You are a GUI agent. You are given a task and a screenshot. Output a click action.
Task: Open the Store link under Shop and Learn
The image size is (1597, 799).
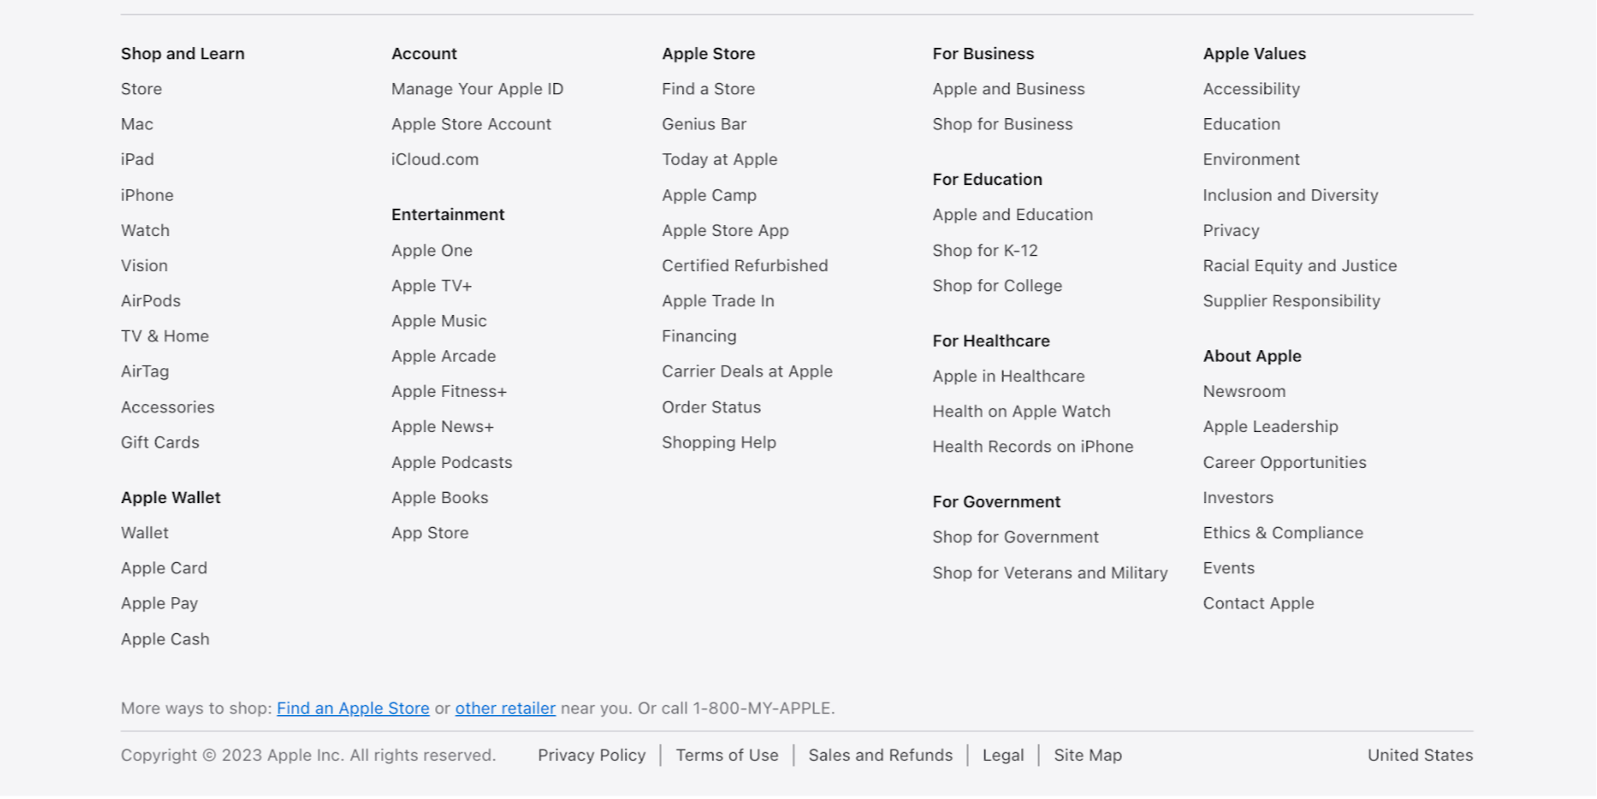tap(141, 89)
